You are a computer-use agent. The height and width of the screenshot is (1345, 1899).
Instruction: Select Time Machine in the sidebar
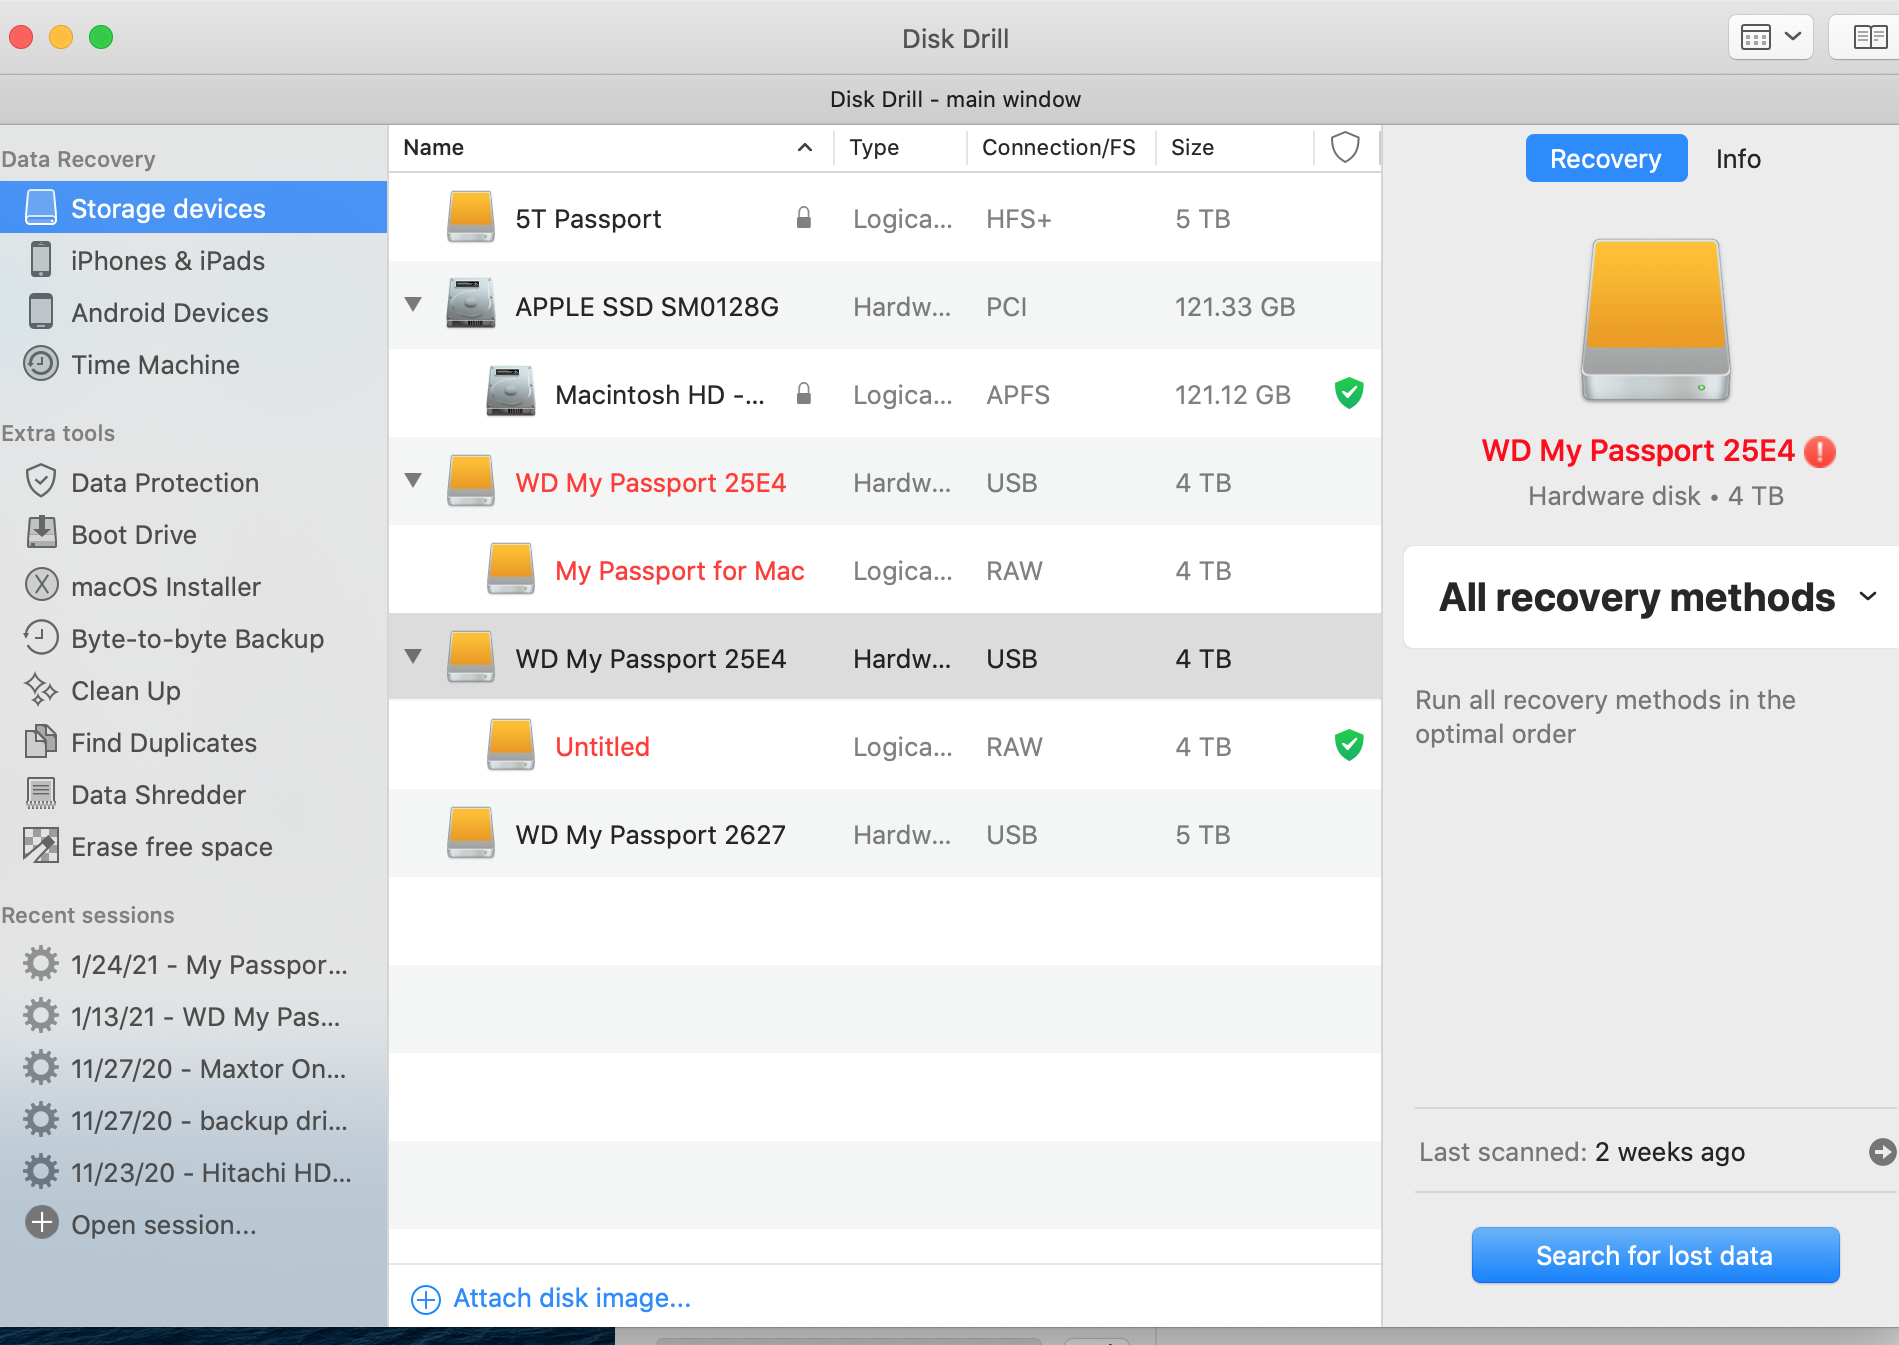tap(194, 364)
